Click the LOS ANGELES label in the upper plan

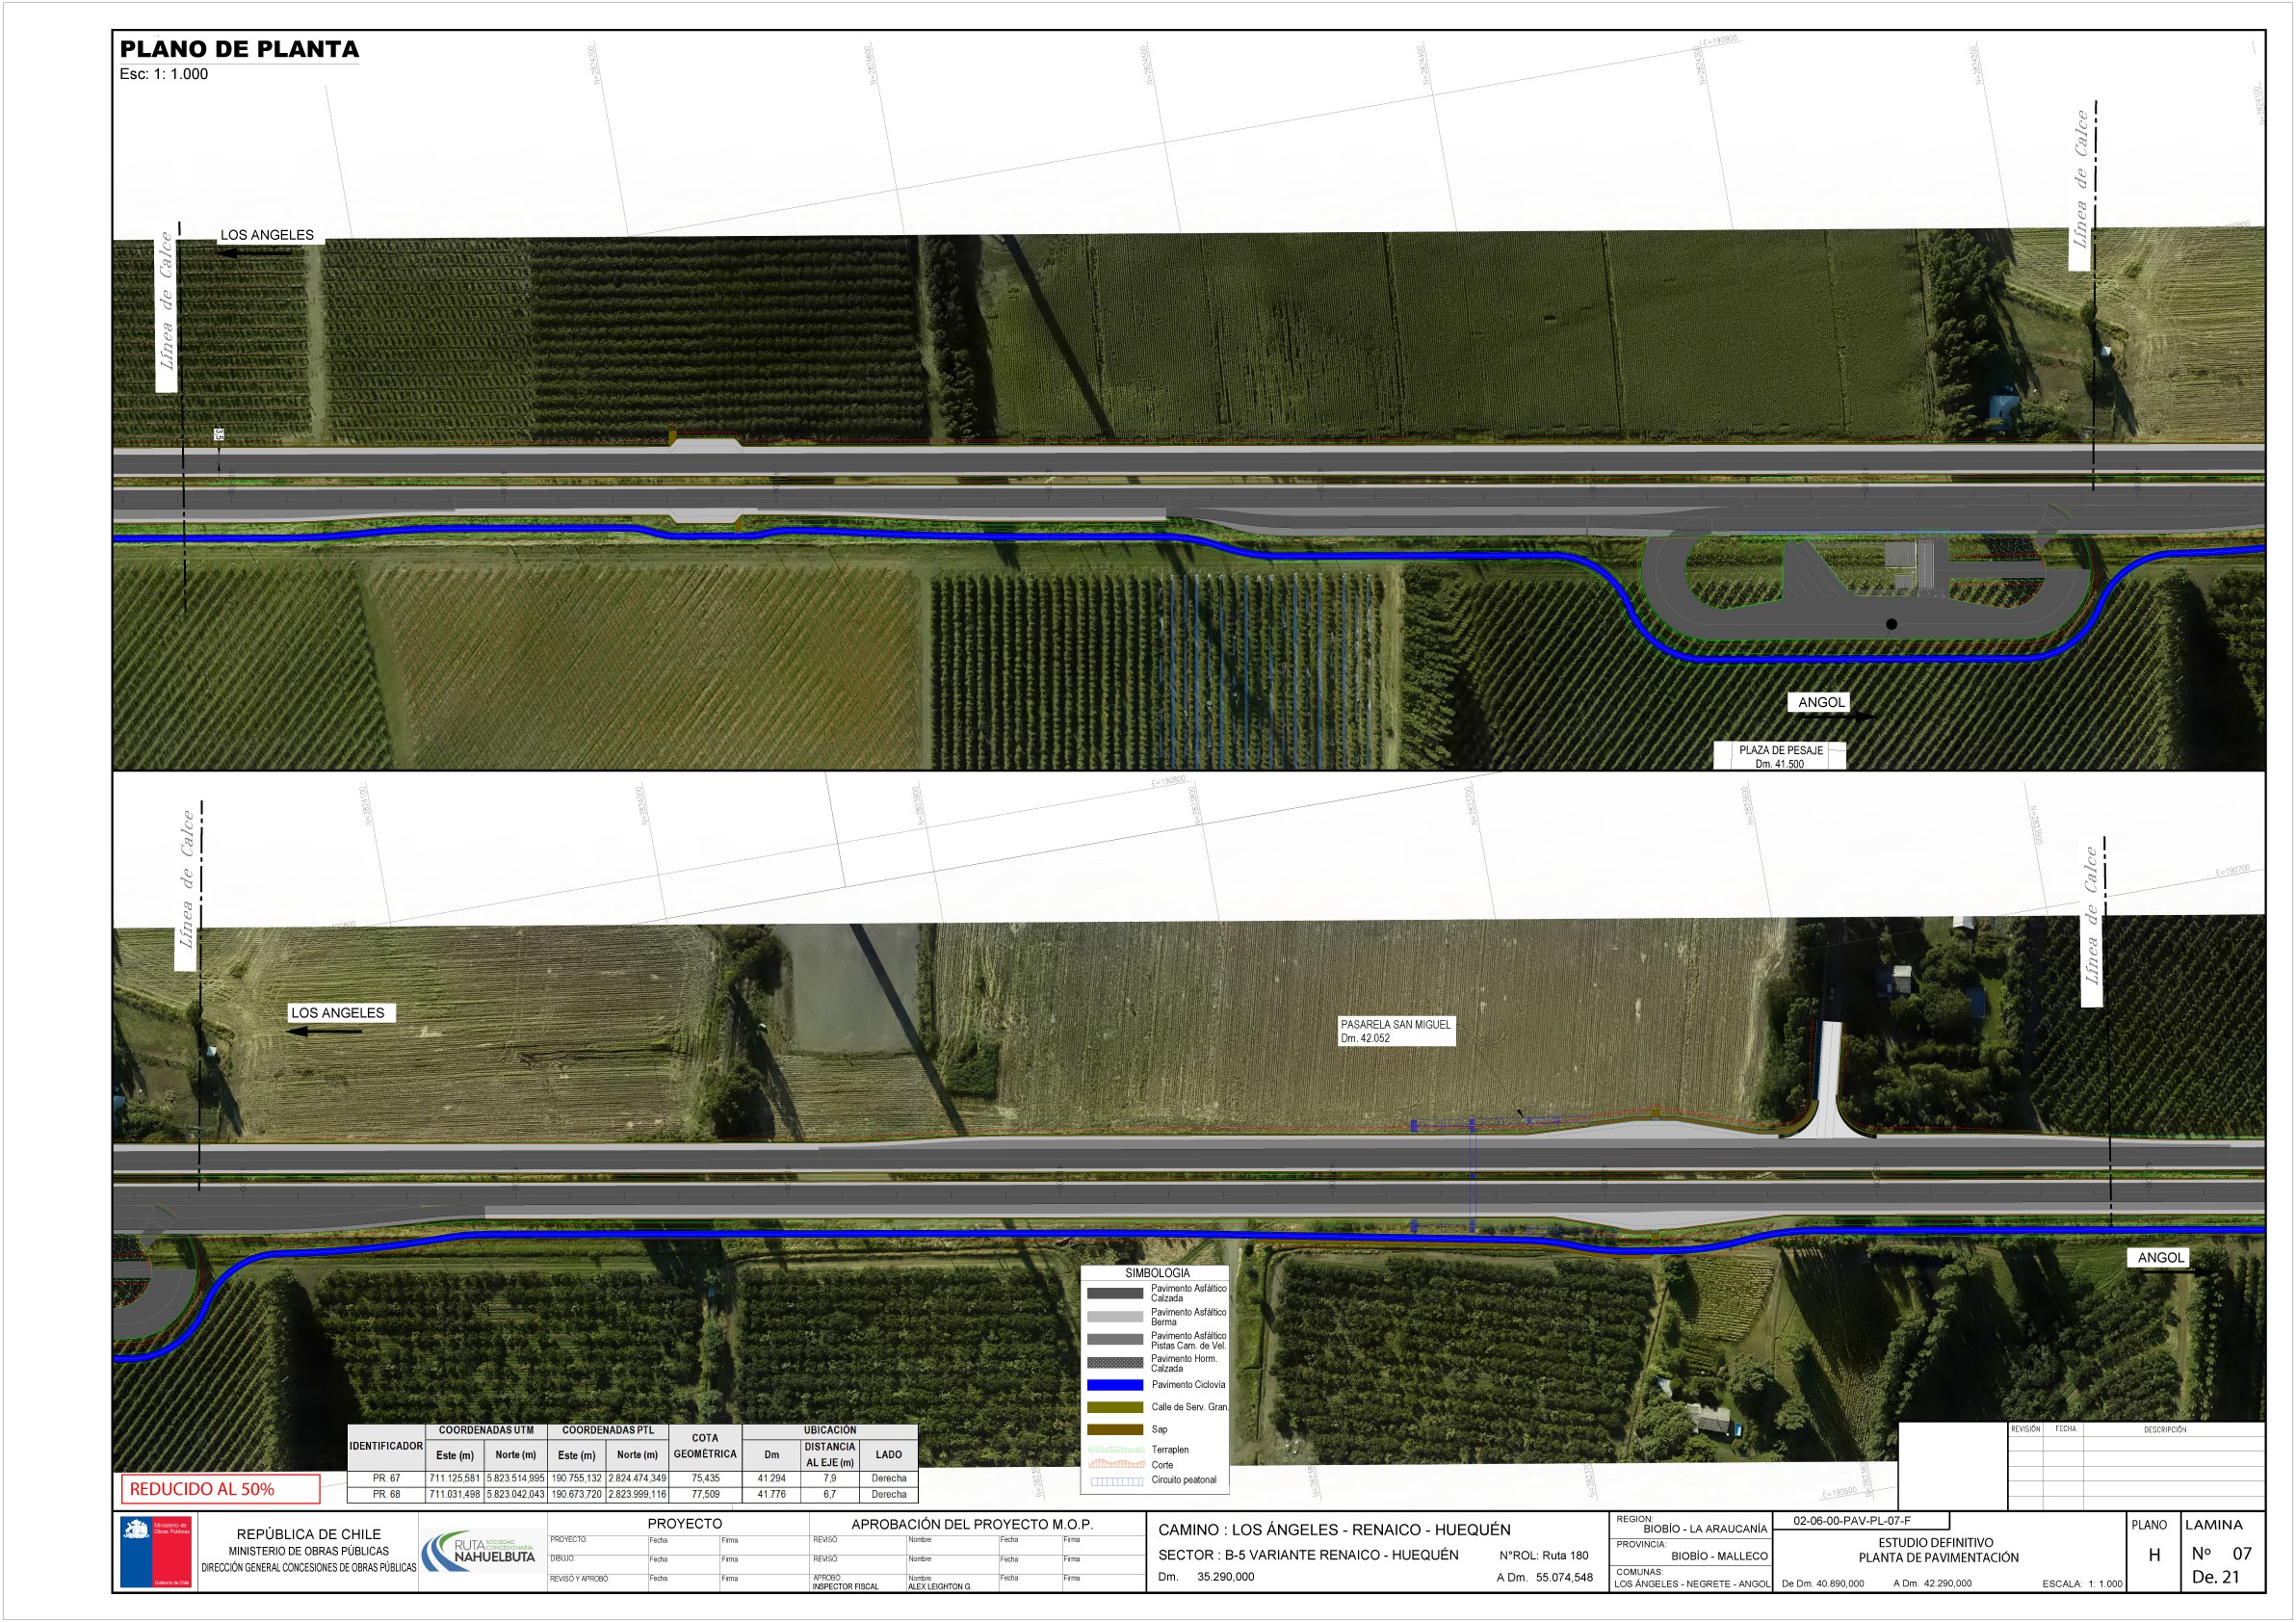pyautogui.click(x=267, y=235)
